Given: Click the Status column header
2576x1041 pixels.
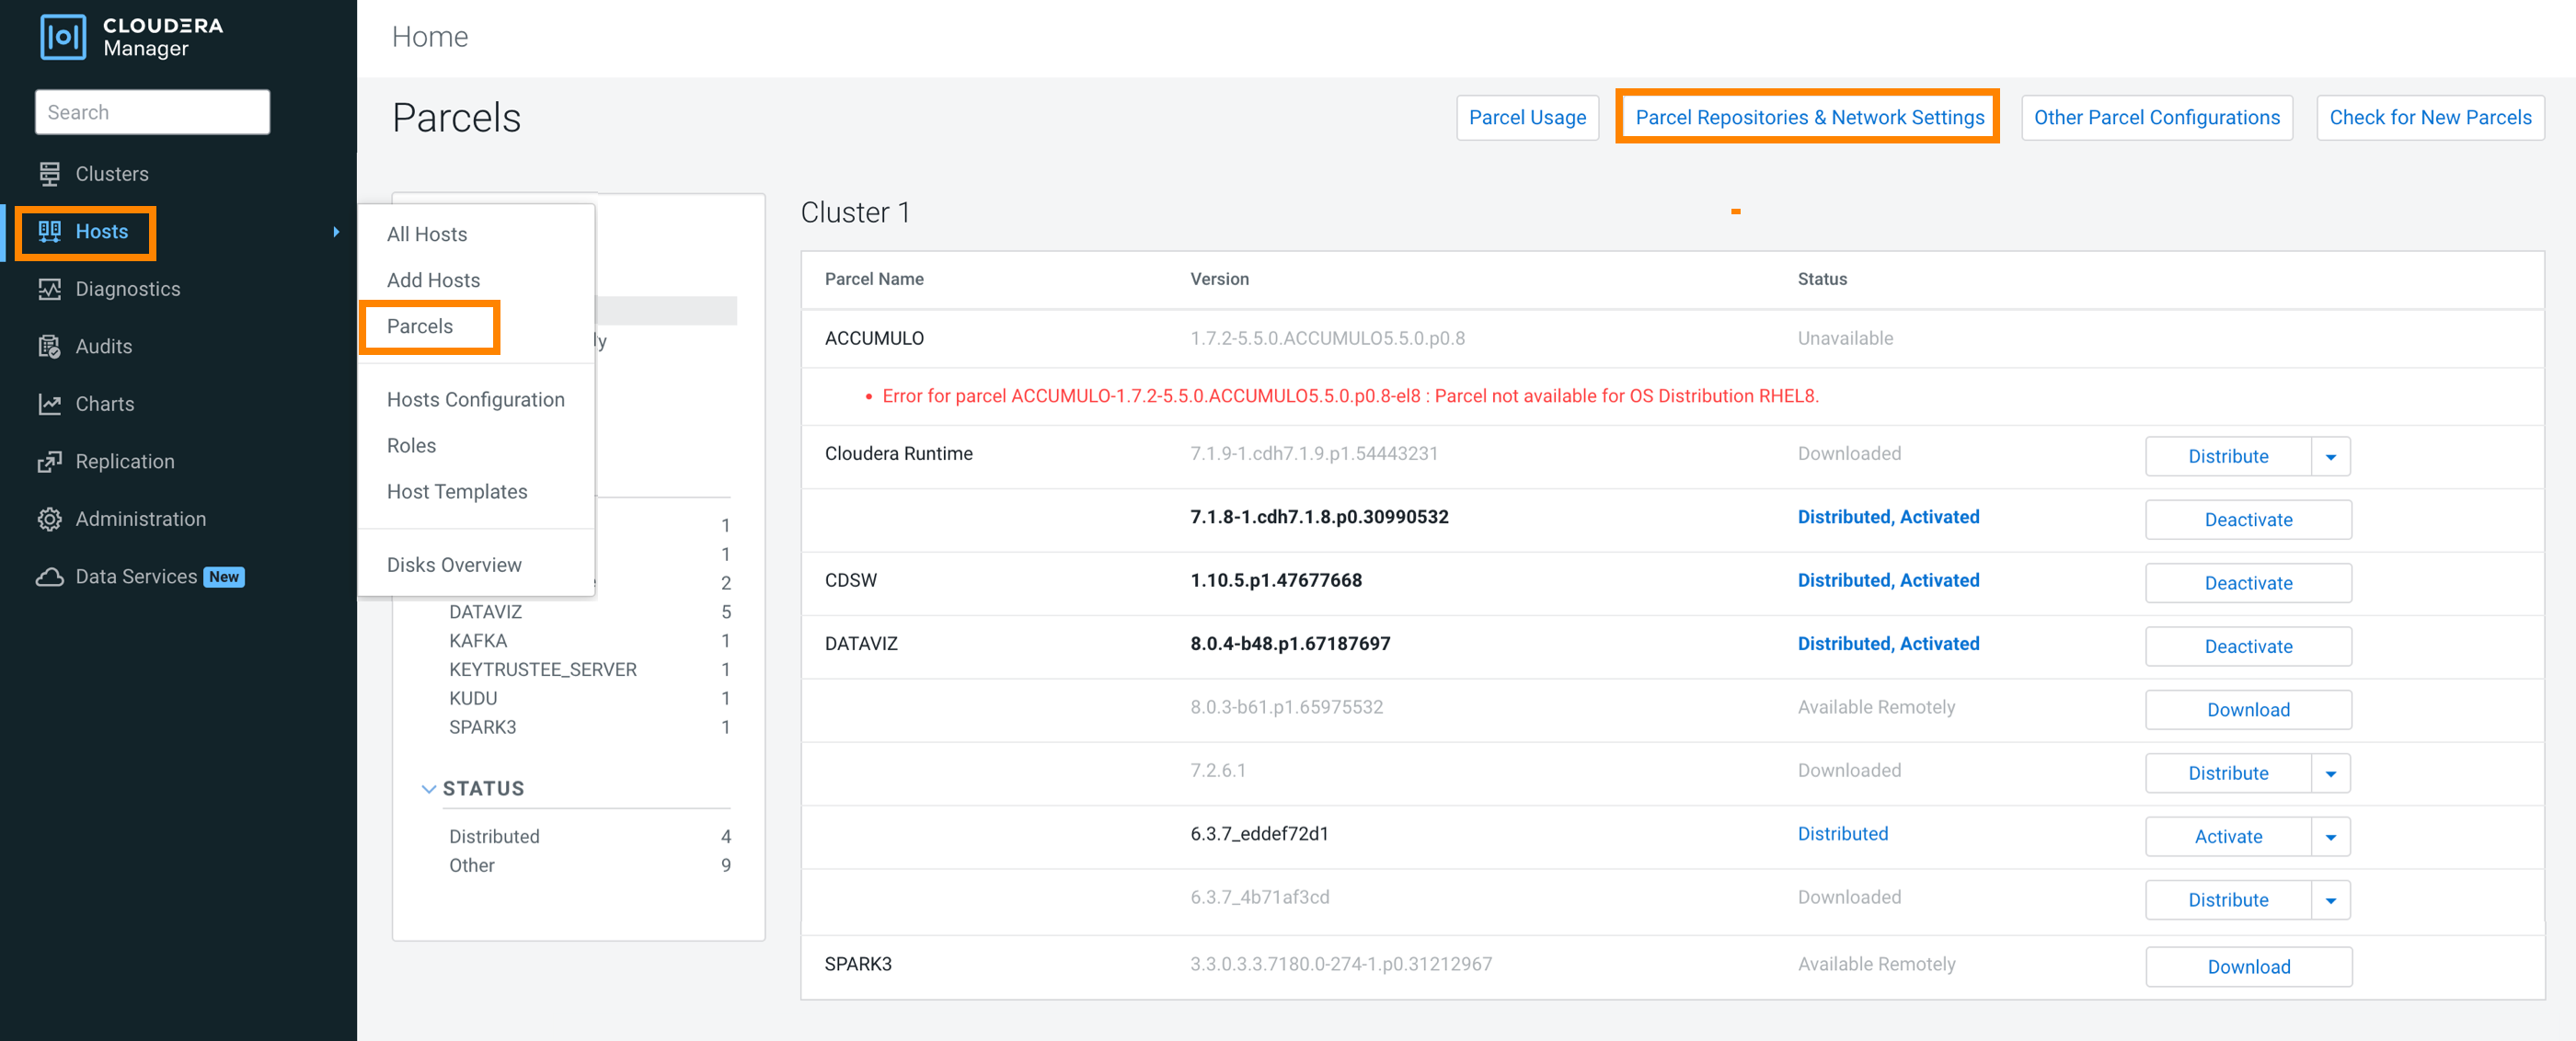Looking at the screenshot, I should pos(1822,279).
